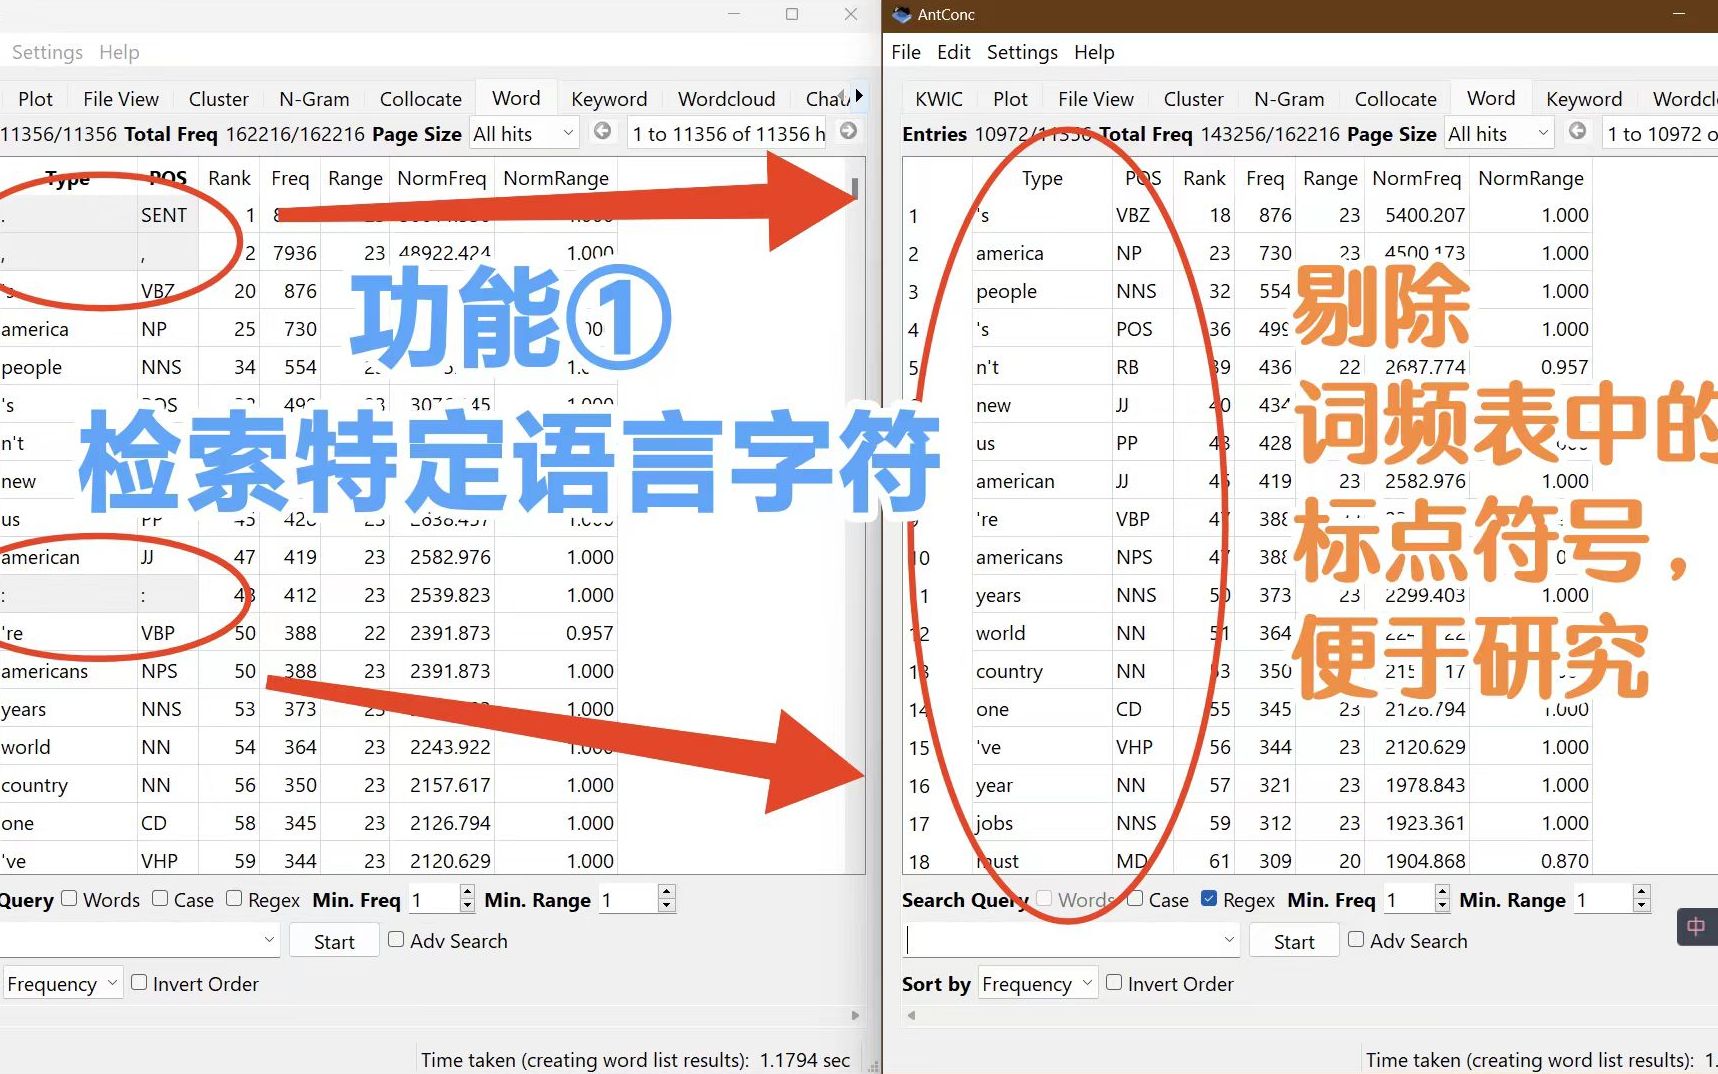Switch to Wordcloud tab in left window
This screenshot has width=1718, height=1074.
coord(727,99)
